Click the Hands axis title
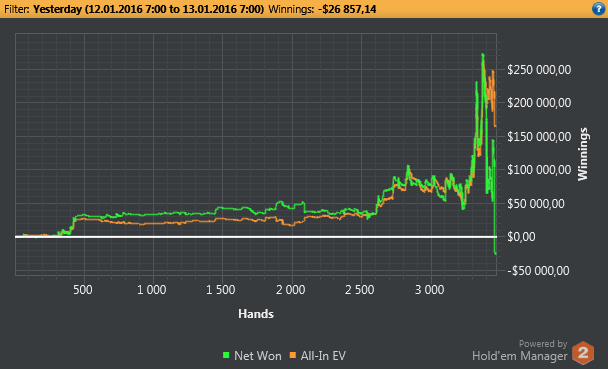The width and height of the screenshot is (608, 369). pos(256,314)
